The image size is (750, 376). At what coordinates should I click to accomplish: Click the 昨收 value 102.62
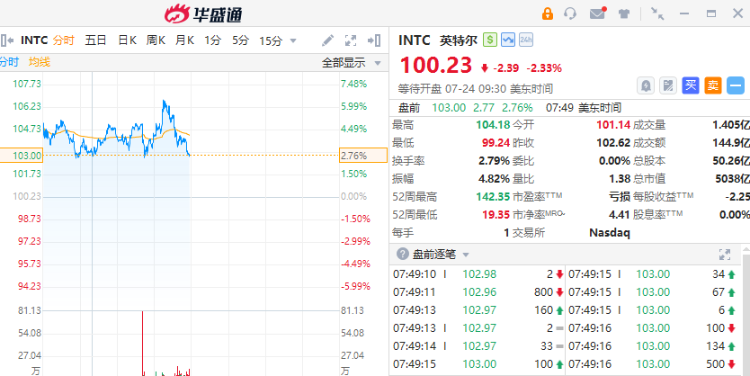[613, 143]
